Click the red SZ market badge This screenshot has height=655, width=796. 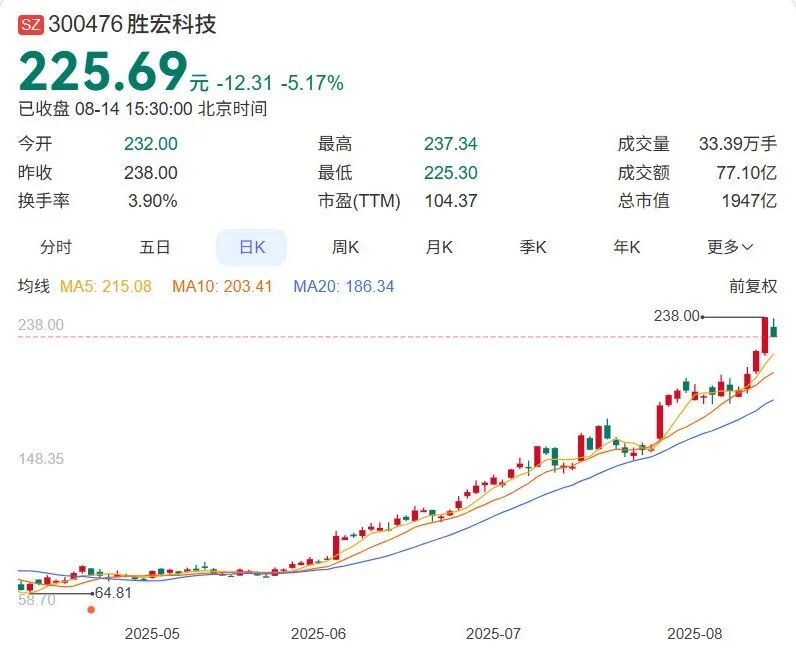[30, 24]
